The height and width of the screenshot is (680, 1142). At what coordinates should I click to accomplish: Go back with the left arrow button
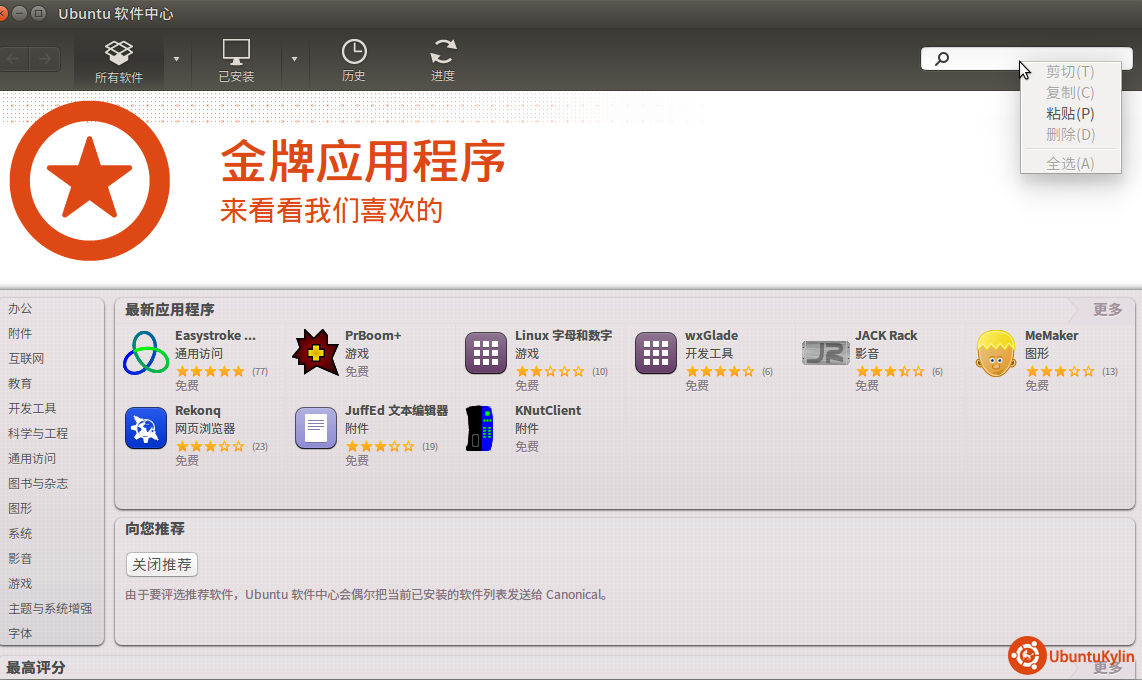click(14, 59)
